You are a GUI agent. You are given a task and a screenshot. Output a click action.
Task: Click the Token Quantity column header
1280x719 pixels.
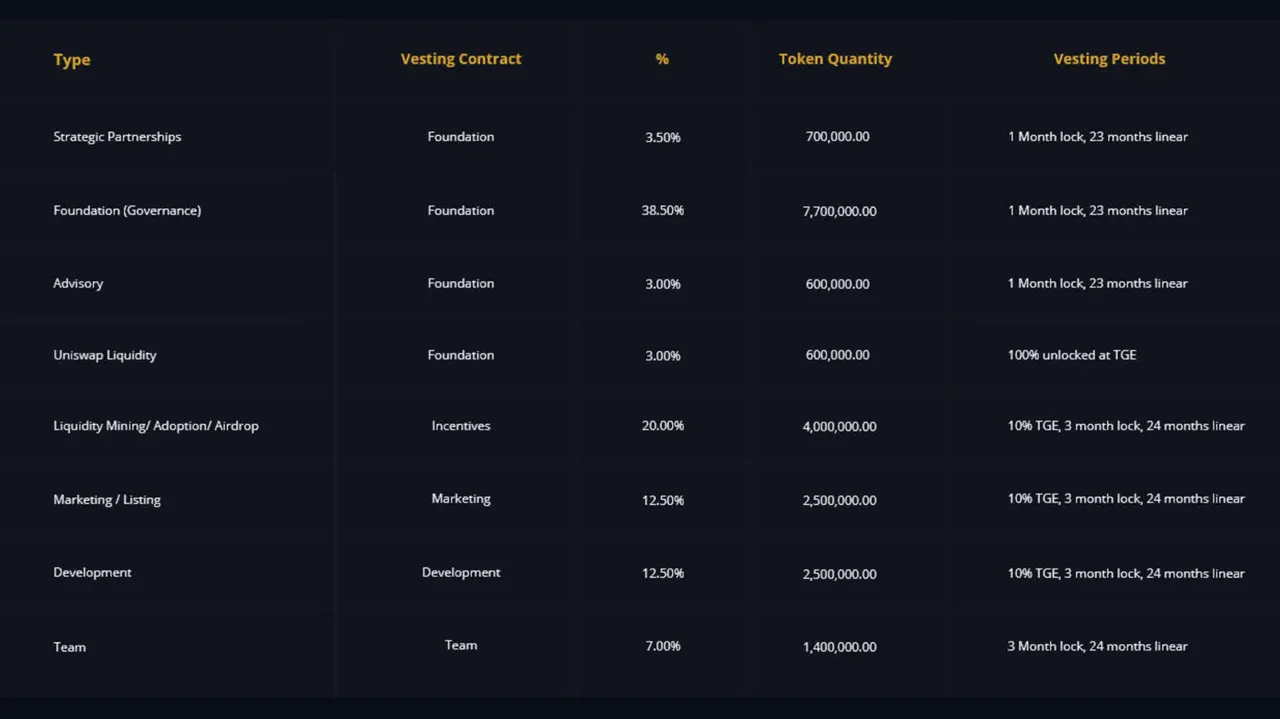click(x=835, y=59)
